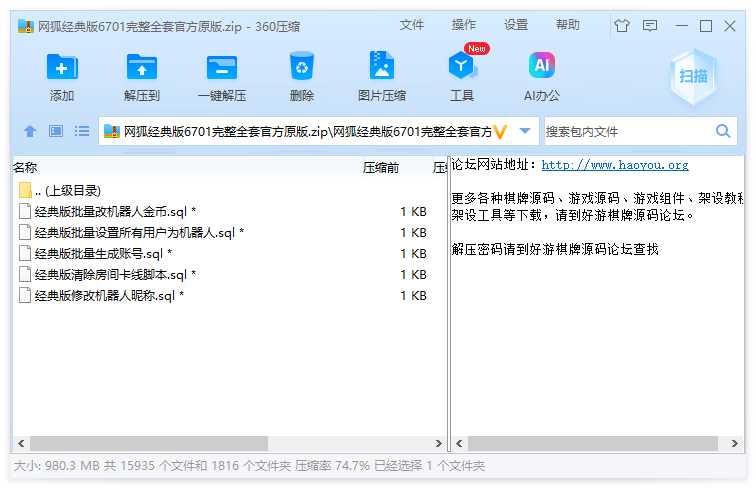Click the comment pane scroll-left arrow
The height and width of the screenshot is (488, 756).
point(459,443)
